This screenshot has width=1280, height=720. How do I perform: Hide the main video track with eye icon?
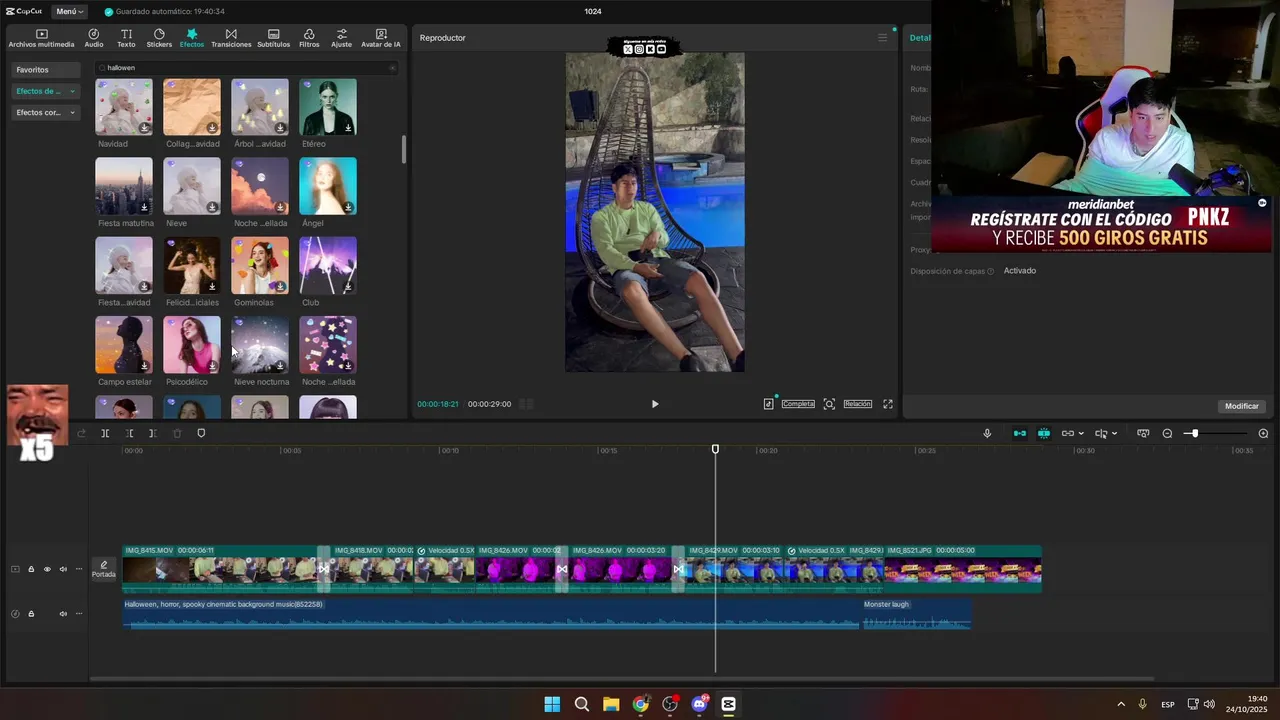click(x=47, y=569)
